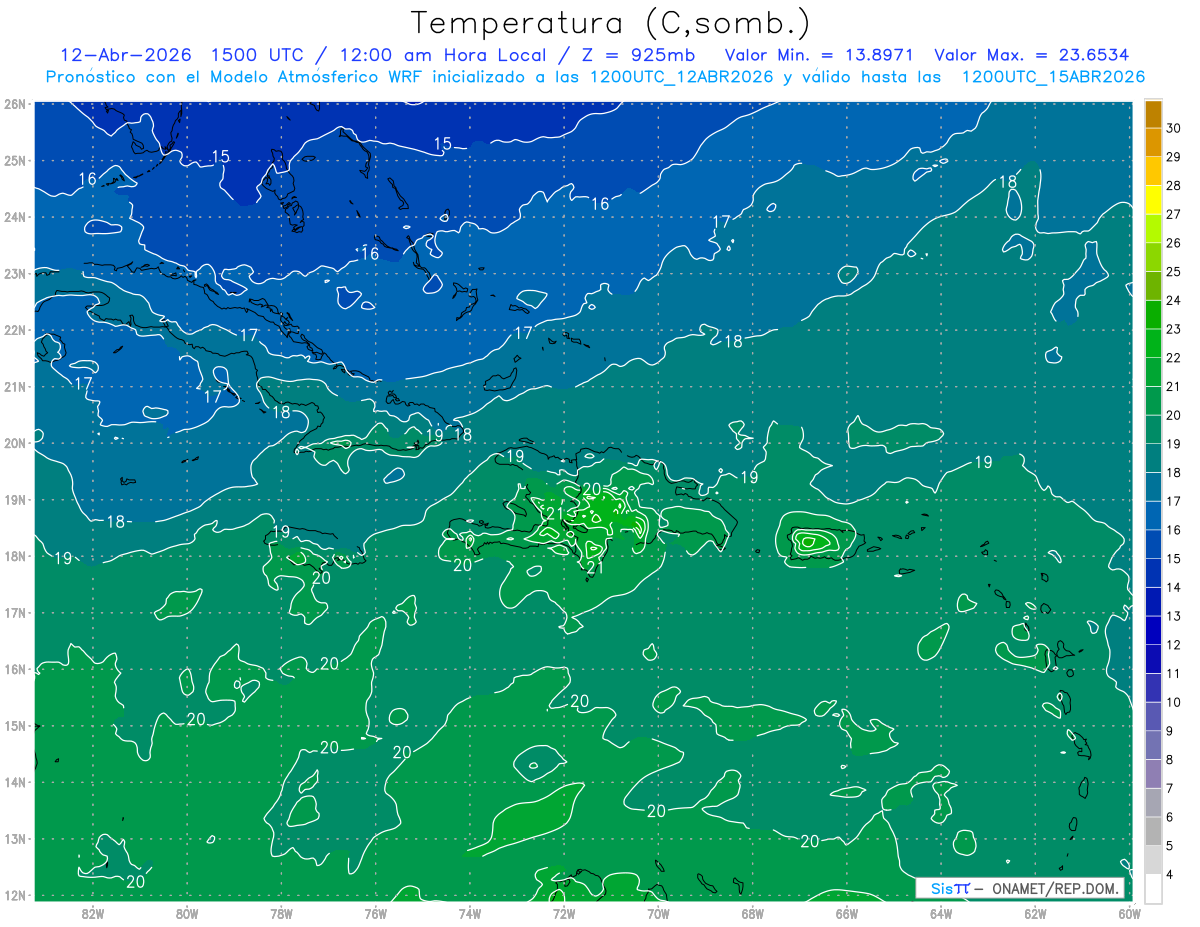This screenshot has height=927, width=1200.
Task: Pick the purple 7 degree legend swatch
Action: point(1153,773)
